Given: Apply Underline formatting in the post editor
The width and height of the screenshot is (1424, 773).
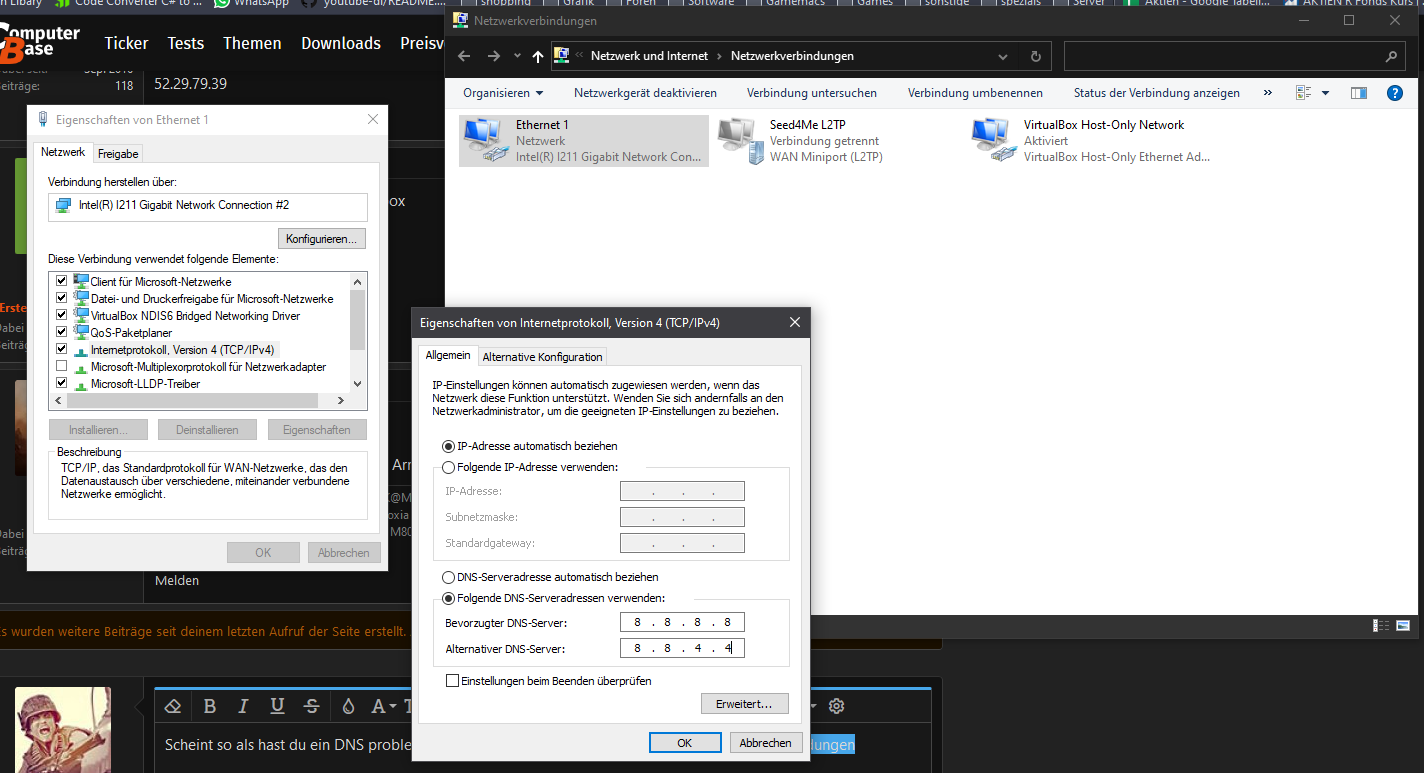Looking at the screenshot, I should click(277, 705).
